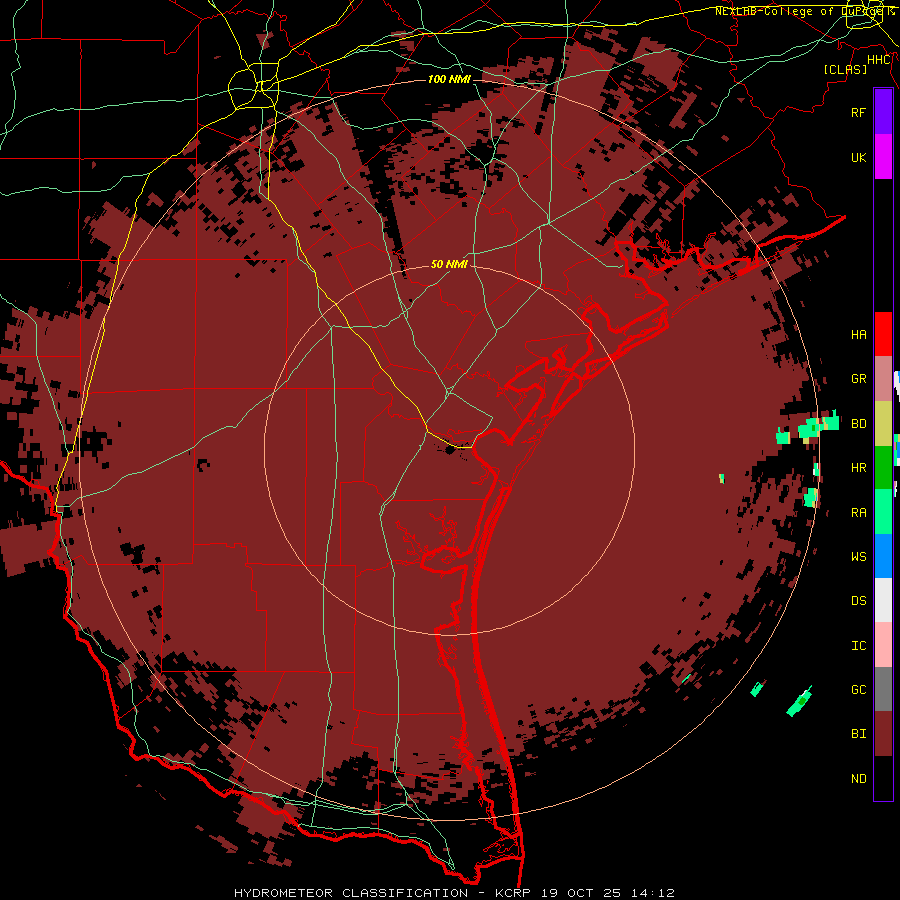Pick the light green RA legend swatch
This screenshot has height=900, width=900.
(883, 512)
